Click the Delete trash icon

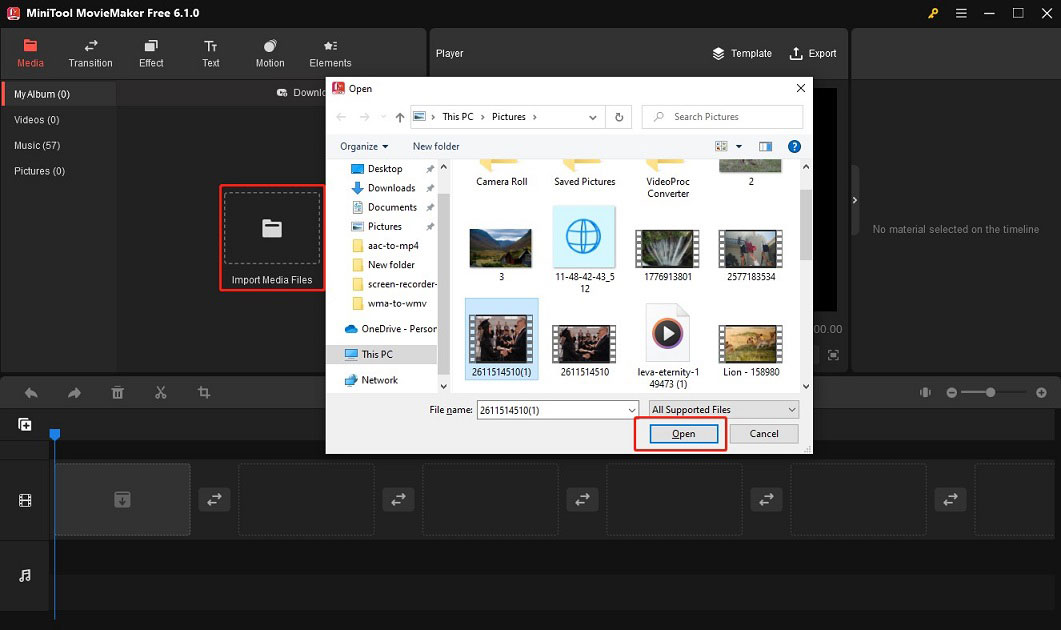coord(117,392)
